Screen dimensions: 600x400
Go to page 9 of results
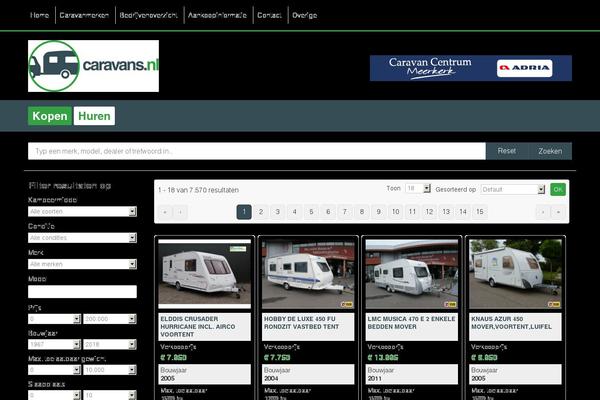pyautogui.click(x=378, y=212)
